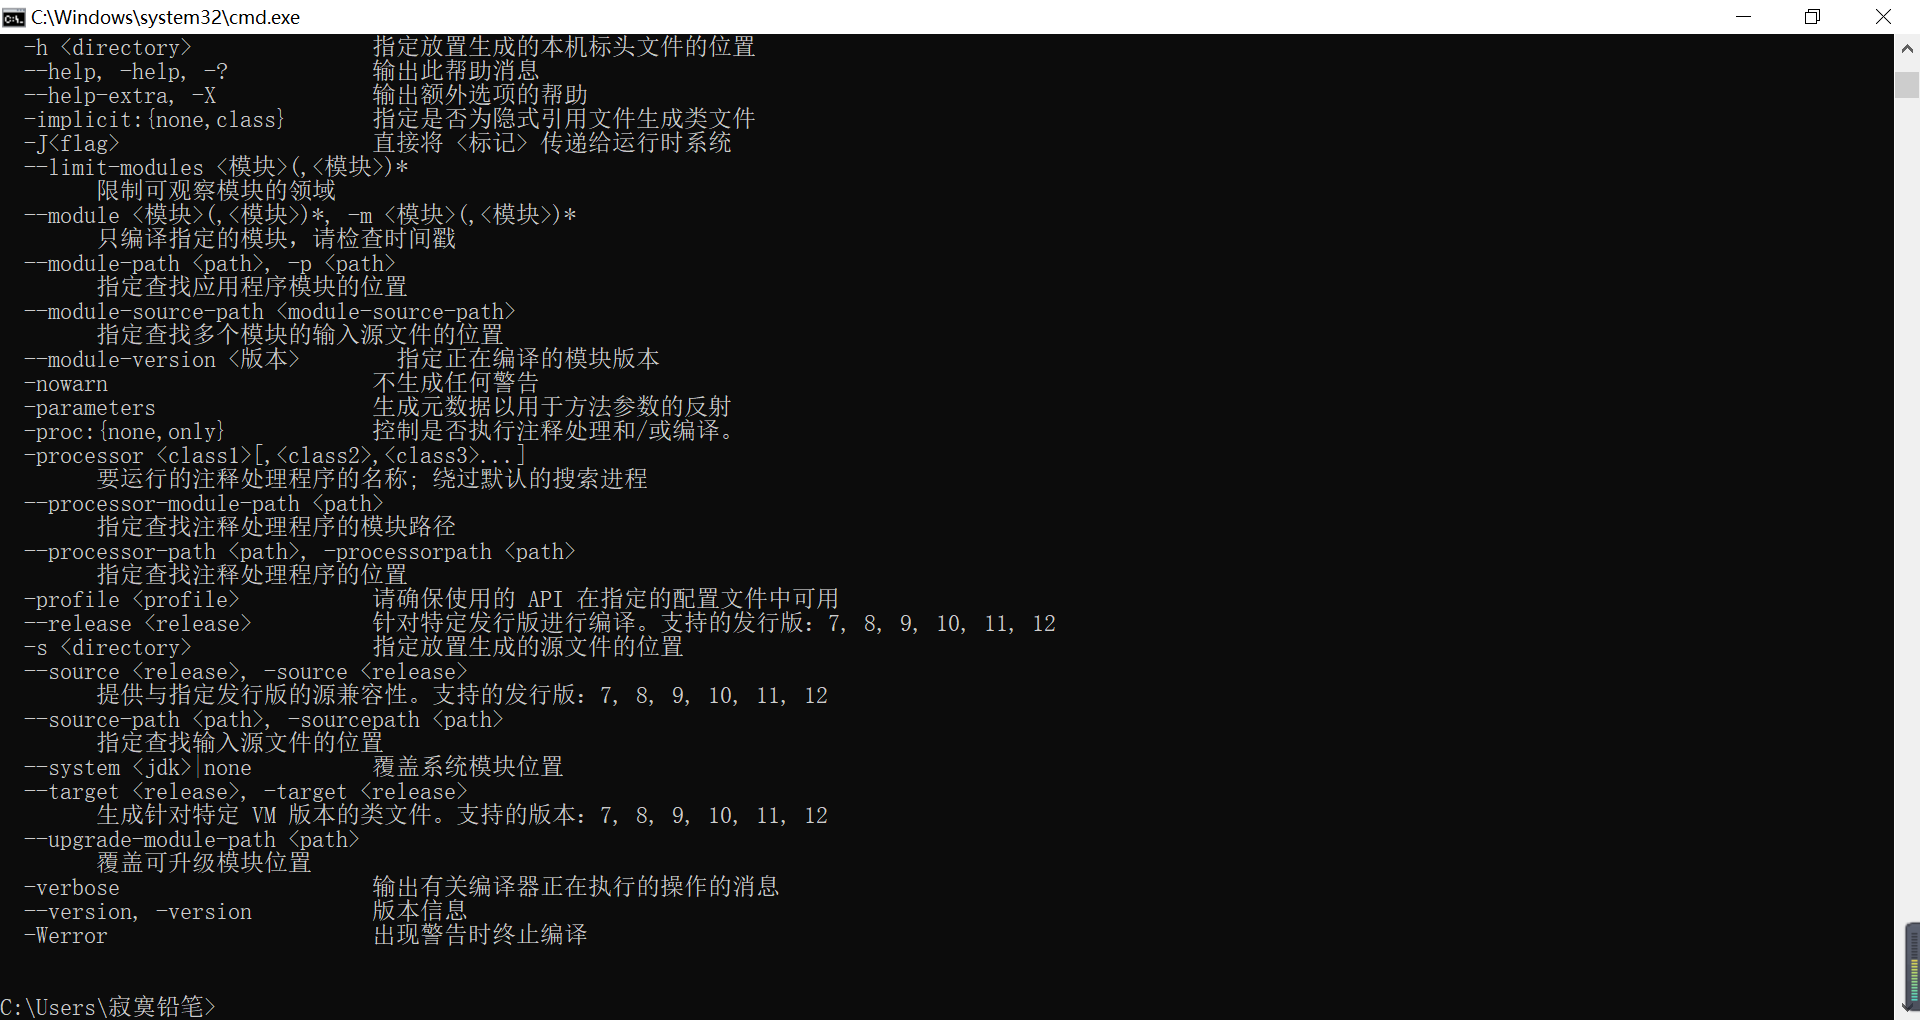Viewport: 1920px width, 1020px height.
Task: Click the scrollbar up arrow
Action: click(1907, 47)
